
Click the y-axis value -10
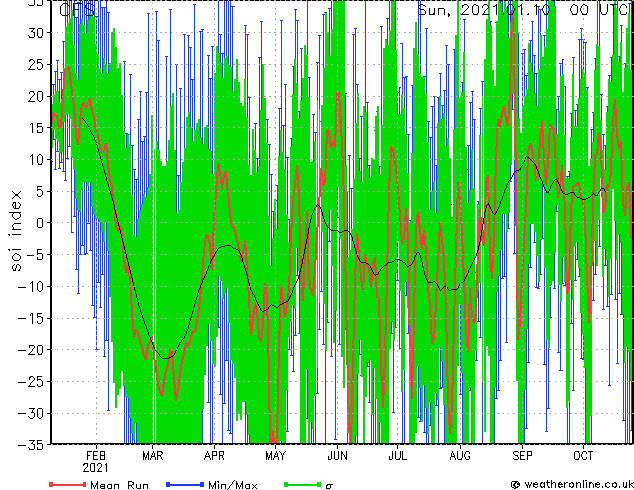(x=31, y=287)
